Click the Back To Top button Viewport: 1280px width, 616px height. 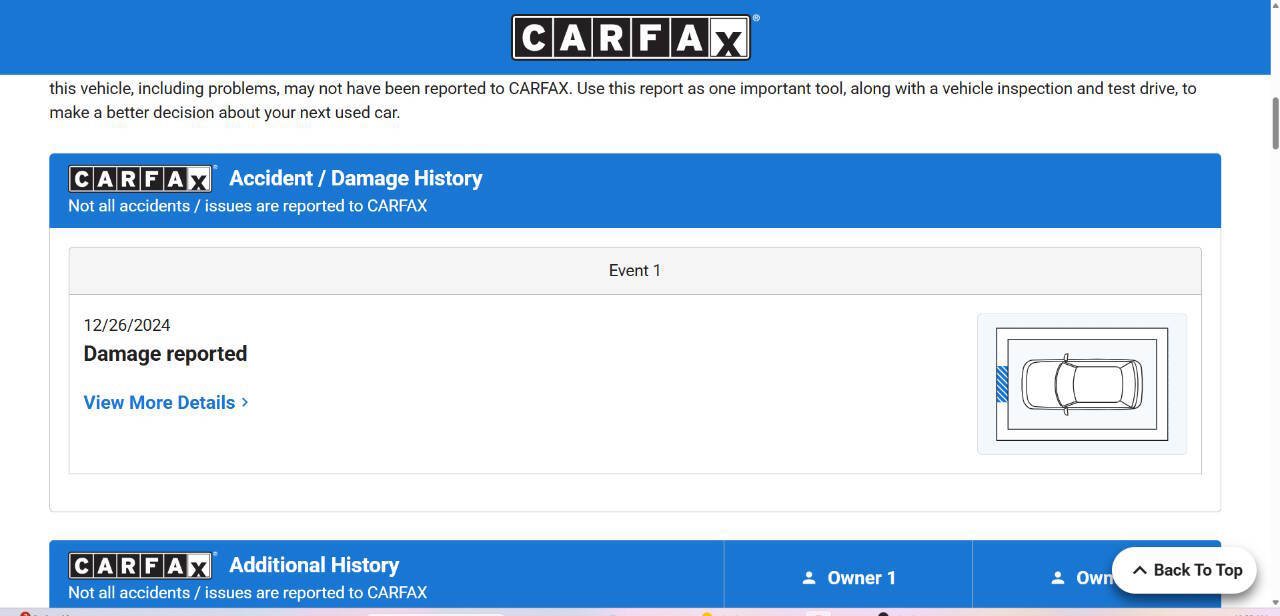point(1185,570)
